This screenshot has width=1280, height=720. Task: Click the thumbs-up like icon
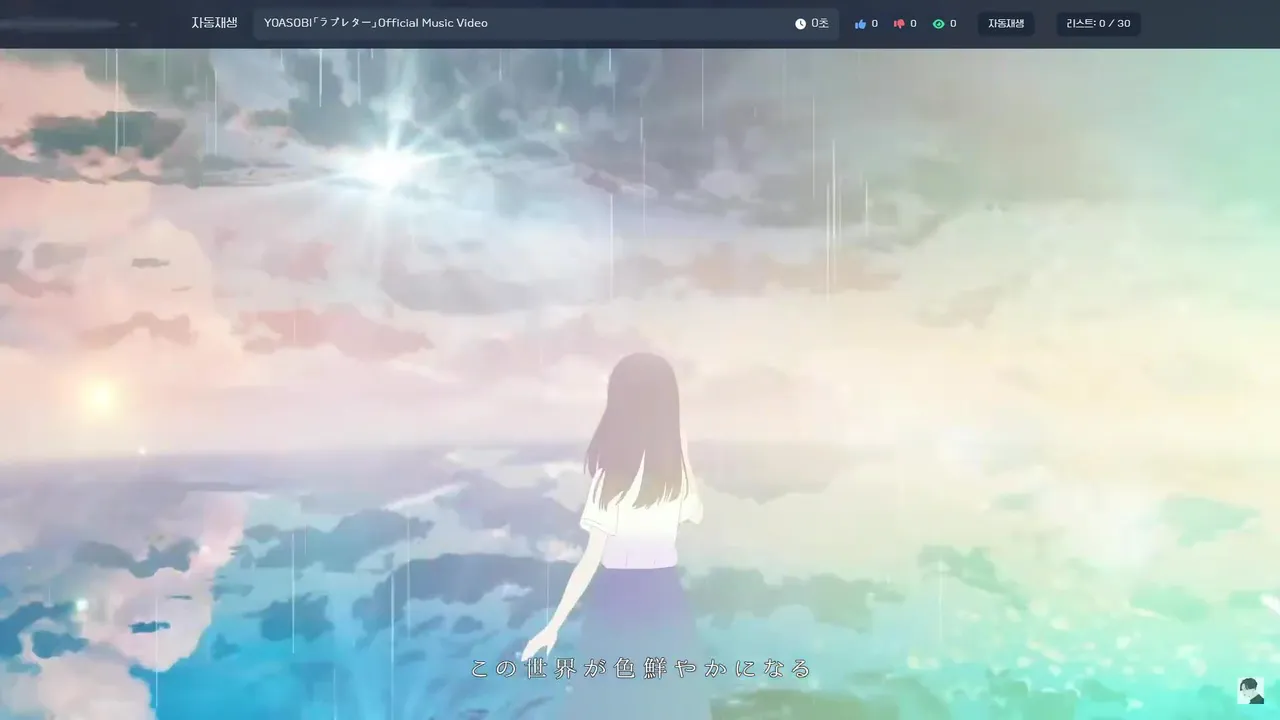860,24
